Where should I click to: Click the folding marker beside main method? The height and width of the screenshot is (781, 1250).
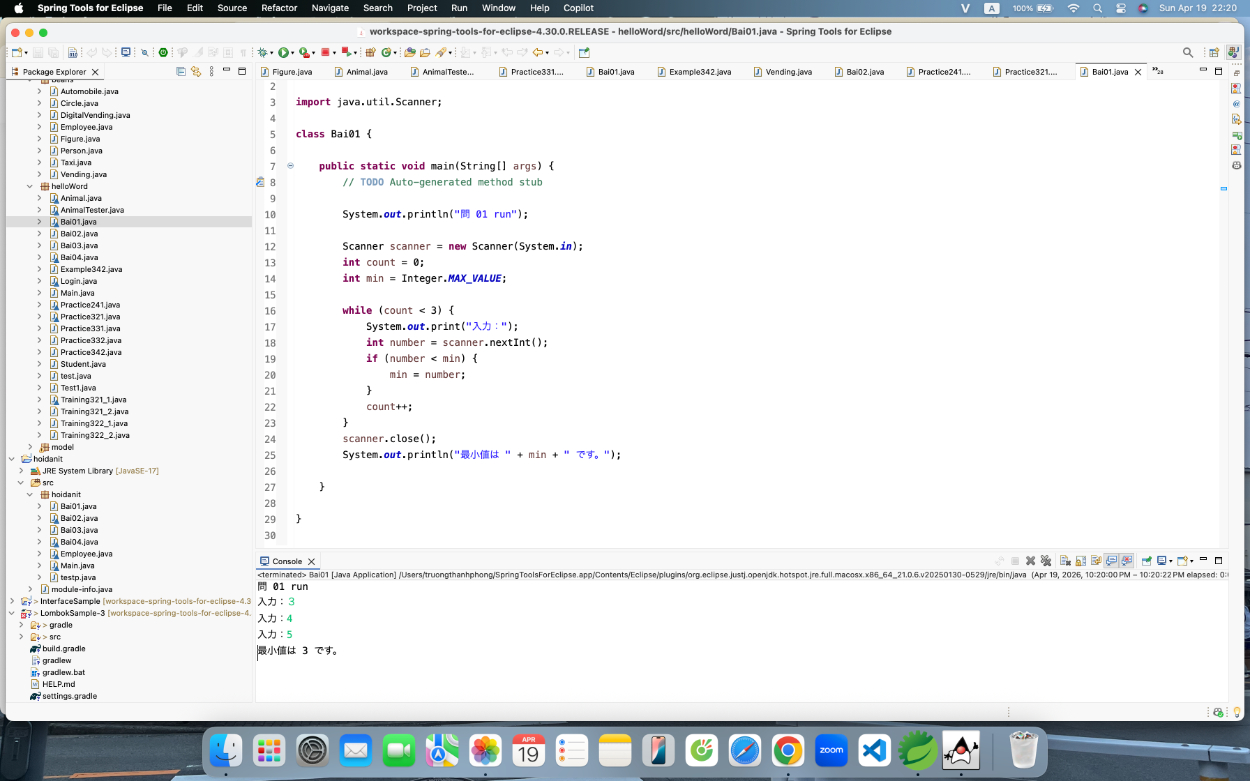[x=290, y=166]
